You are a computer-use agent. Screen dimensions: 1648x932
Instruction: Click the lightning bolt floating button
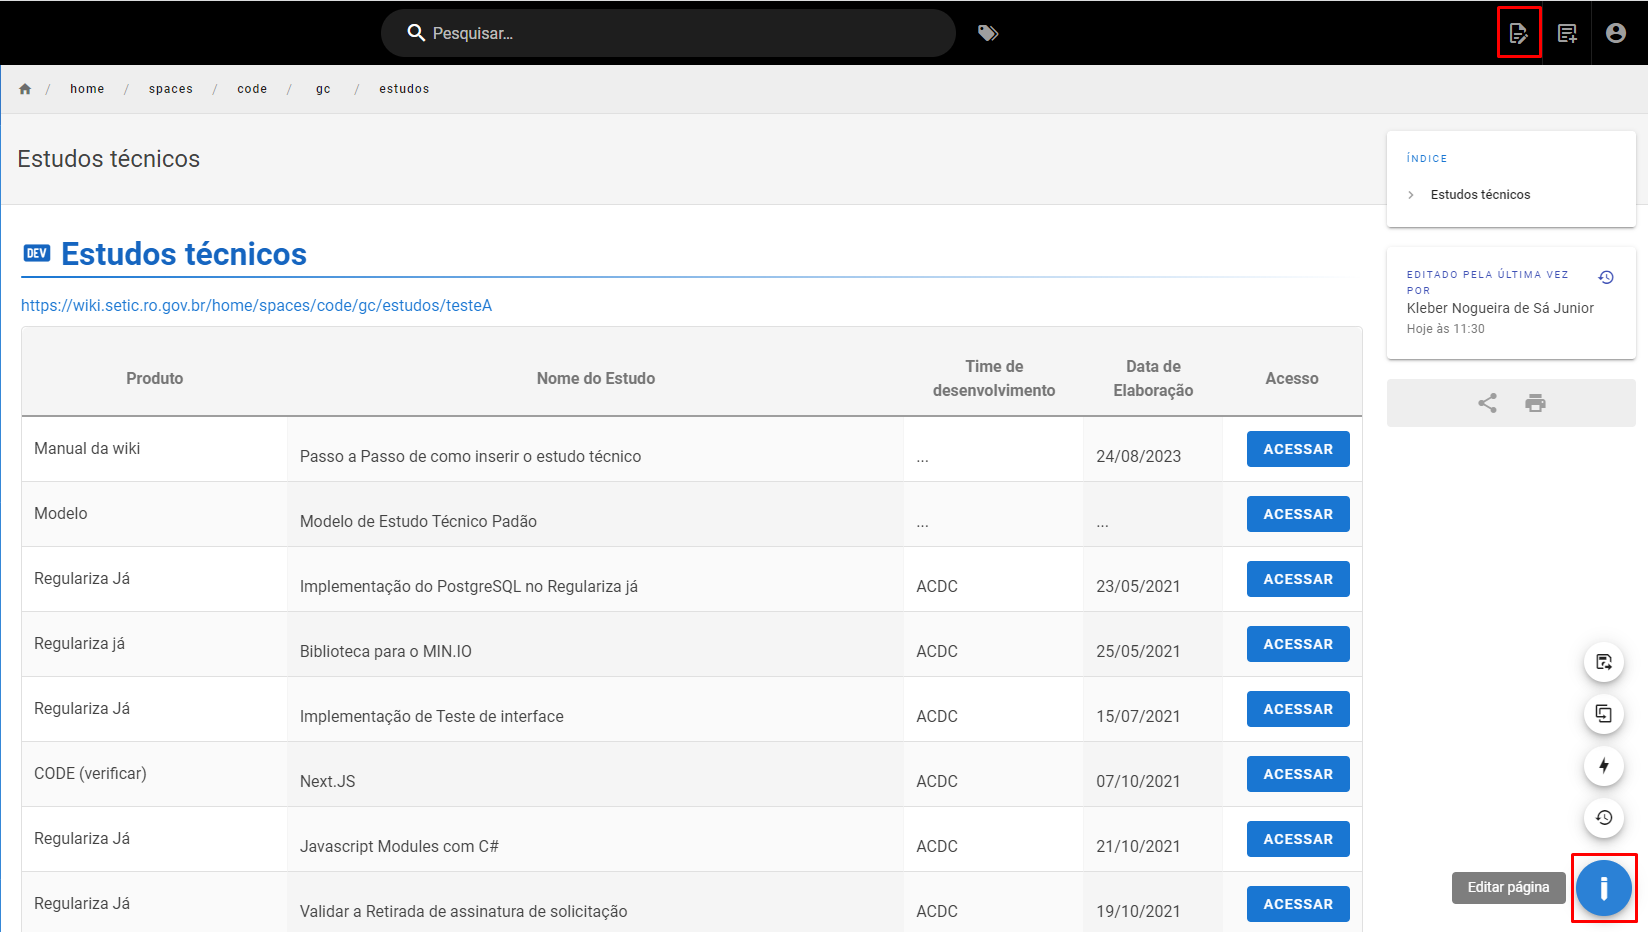(1604, 766)
